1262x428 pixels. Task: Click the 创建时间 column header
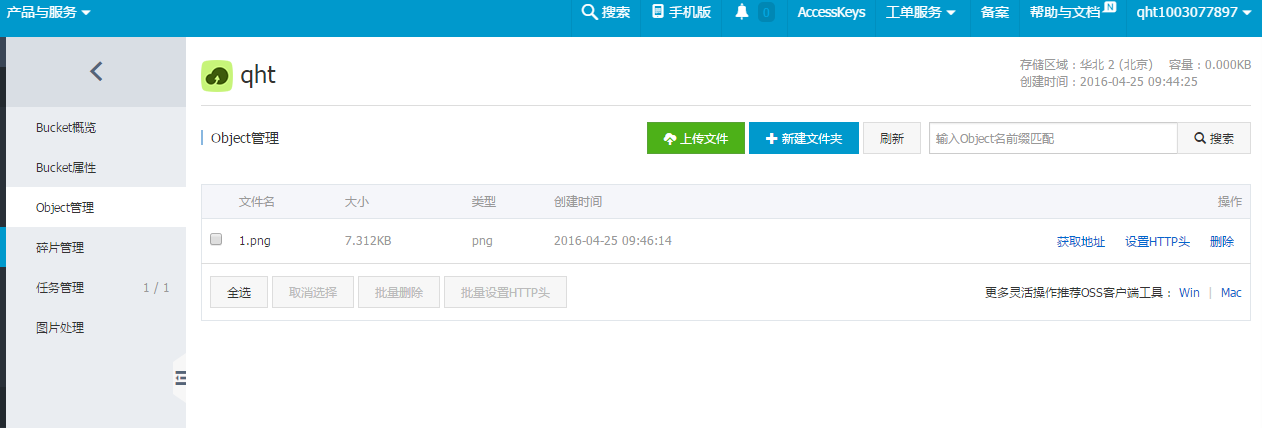[x=578, y=202]
